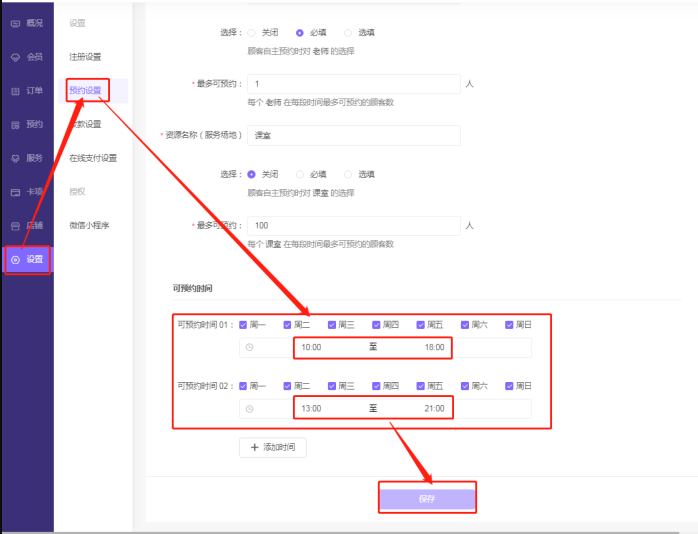The image size is (698, 534).
Task: Select 必填 radio for 课室 selection
Action: point(300,174)
